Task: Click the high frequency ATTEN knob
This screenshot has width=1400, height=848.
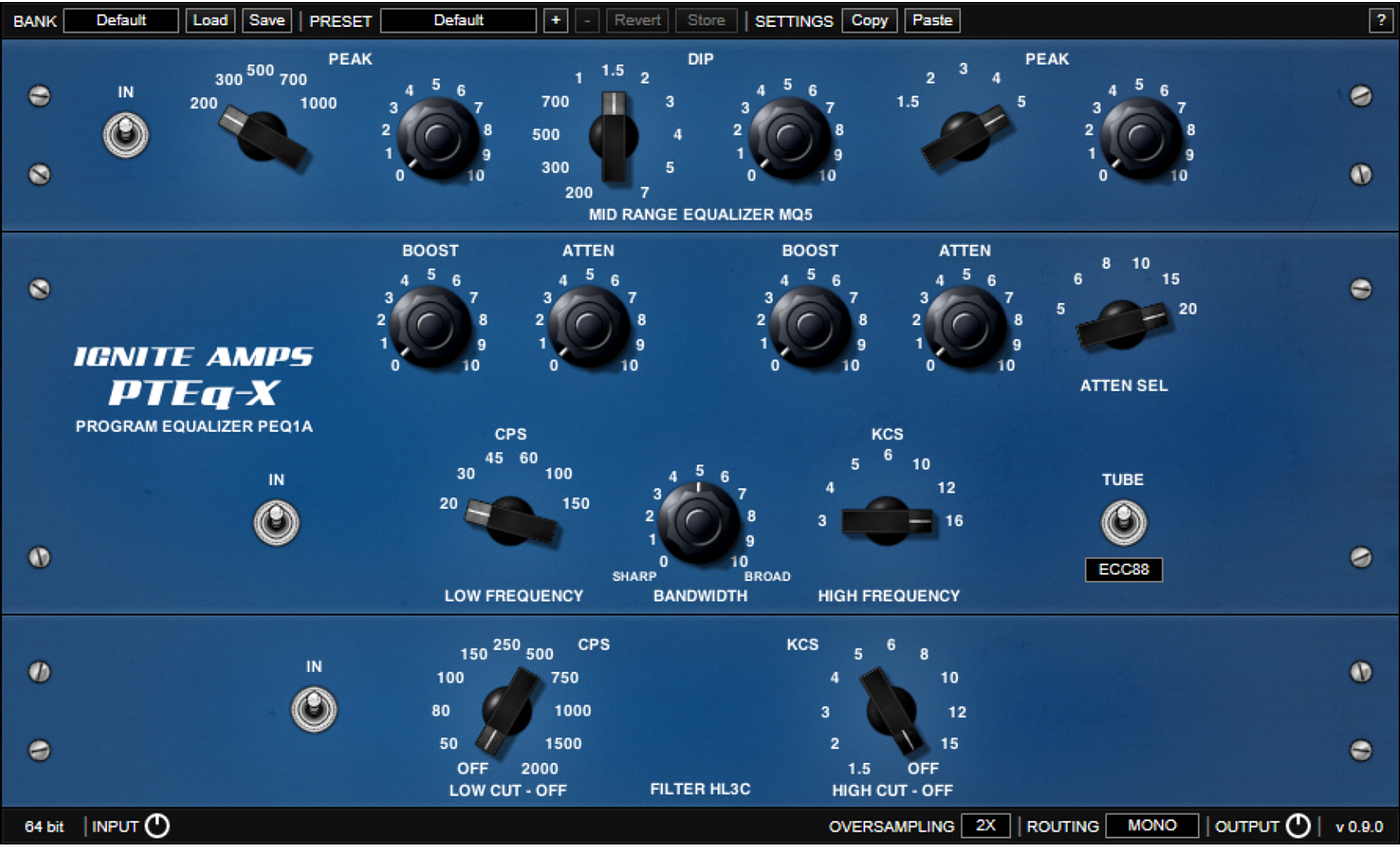Action: [966, 326]
